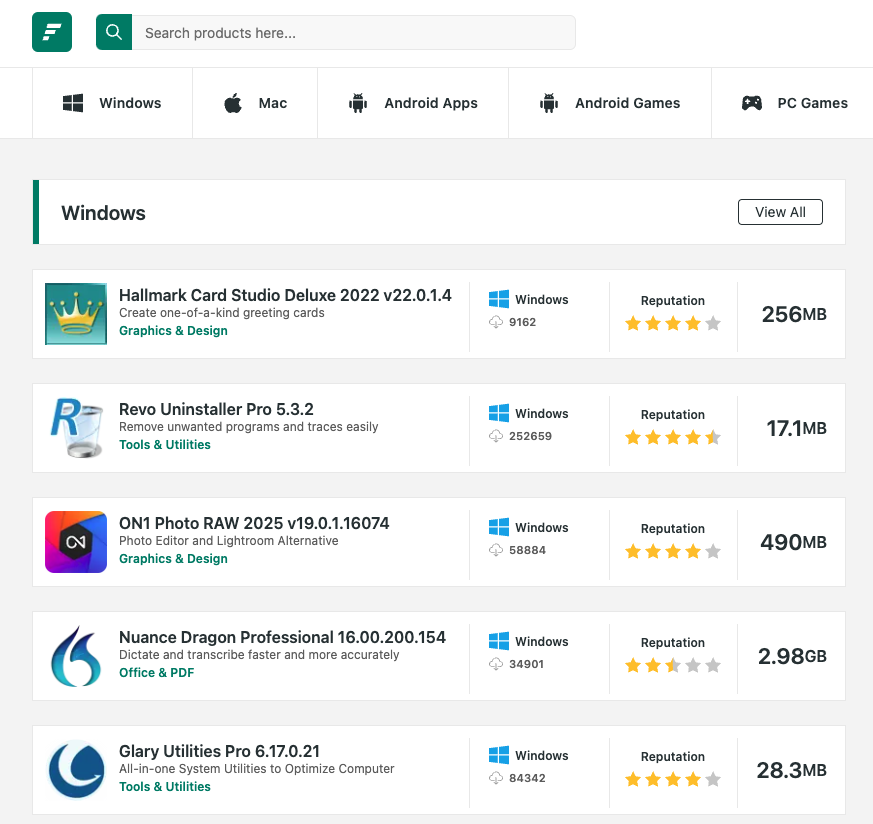
Task: Open the Glary Utilities app icon
Action: (76, 771)
